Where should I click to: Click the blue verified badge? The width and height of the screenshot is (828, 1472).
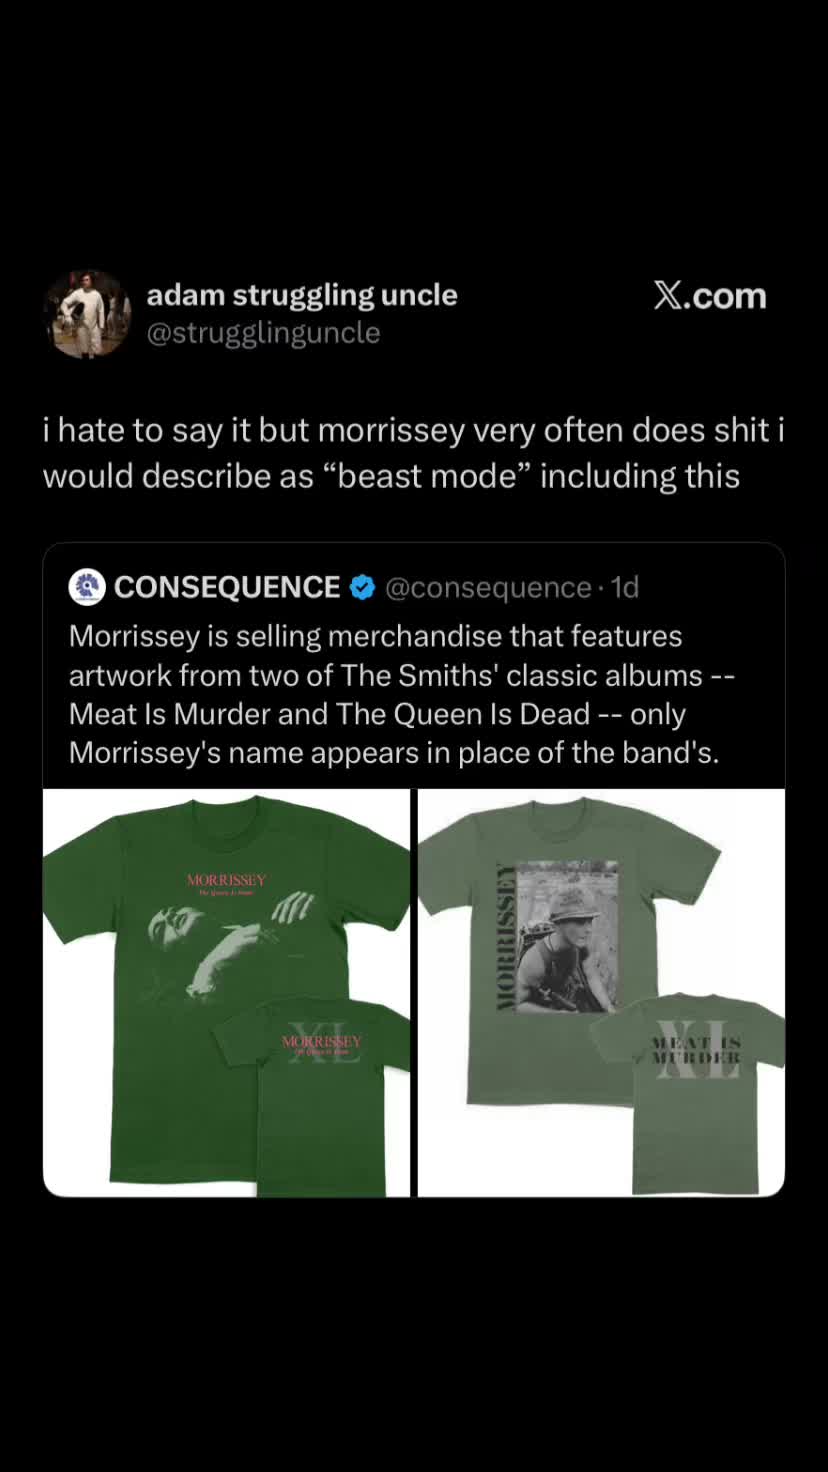pyautogui.click(x=362, y=587)
